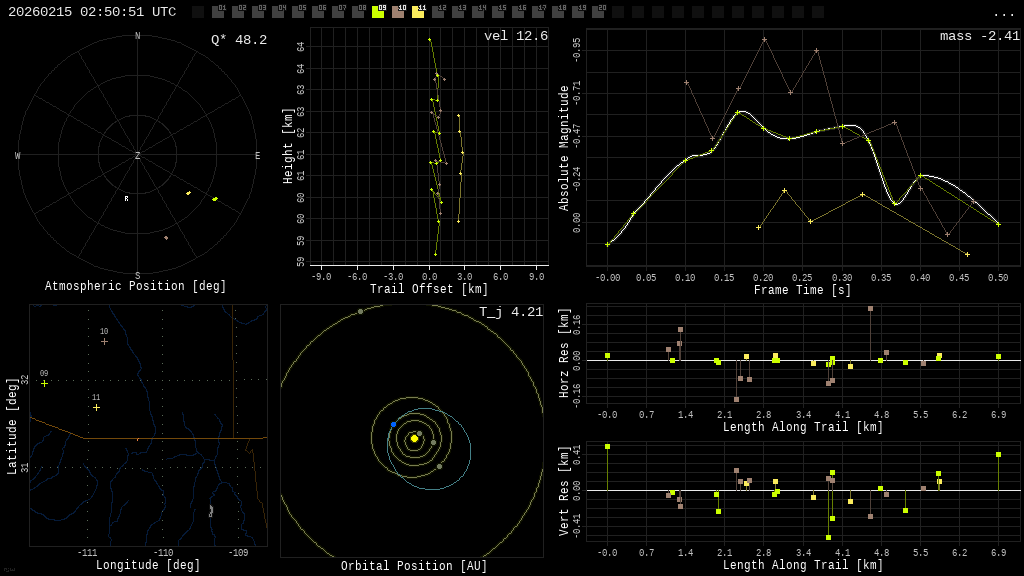Click station 10 cross marker on map
The height and width of the screenshot is (576, 1024).
(104, 341)
